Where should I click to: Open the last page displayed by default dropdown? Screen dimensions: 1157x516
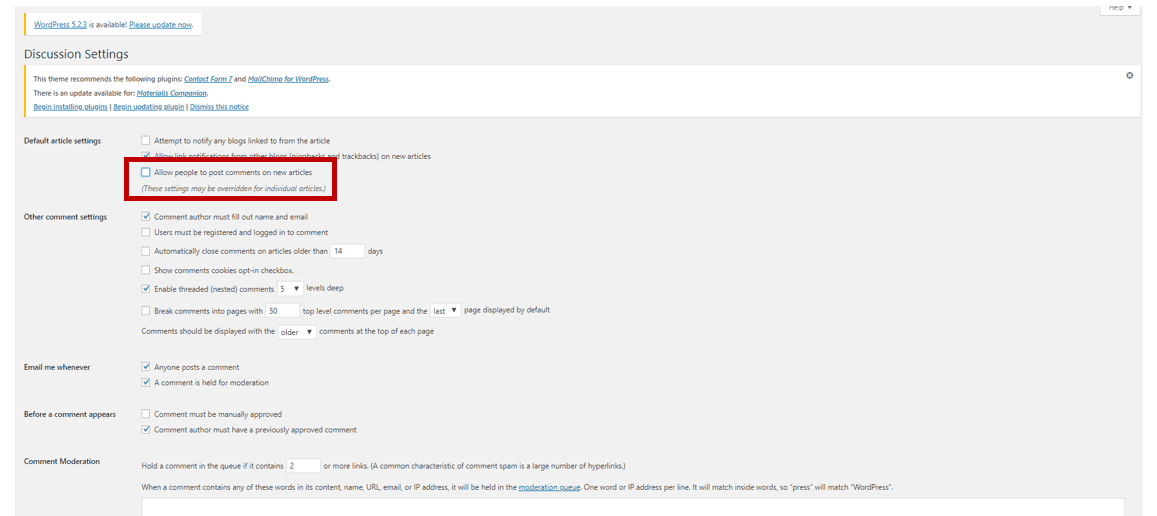tap(446, 311)
